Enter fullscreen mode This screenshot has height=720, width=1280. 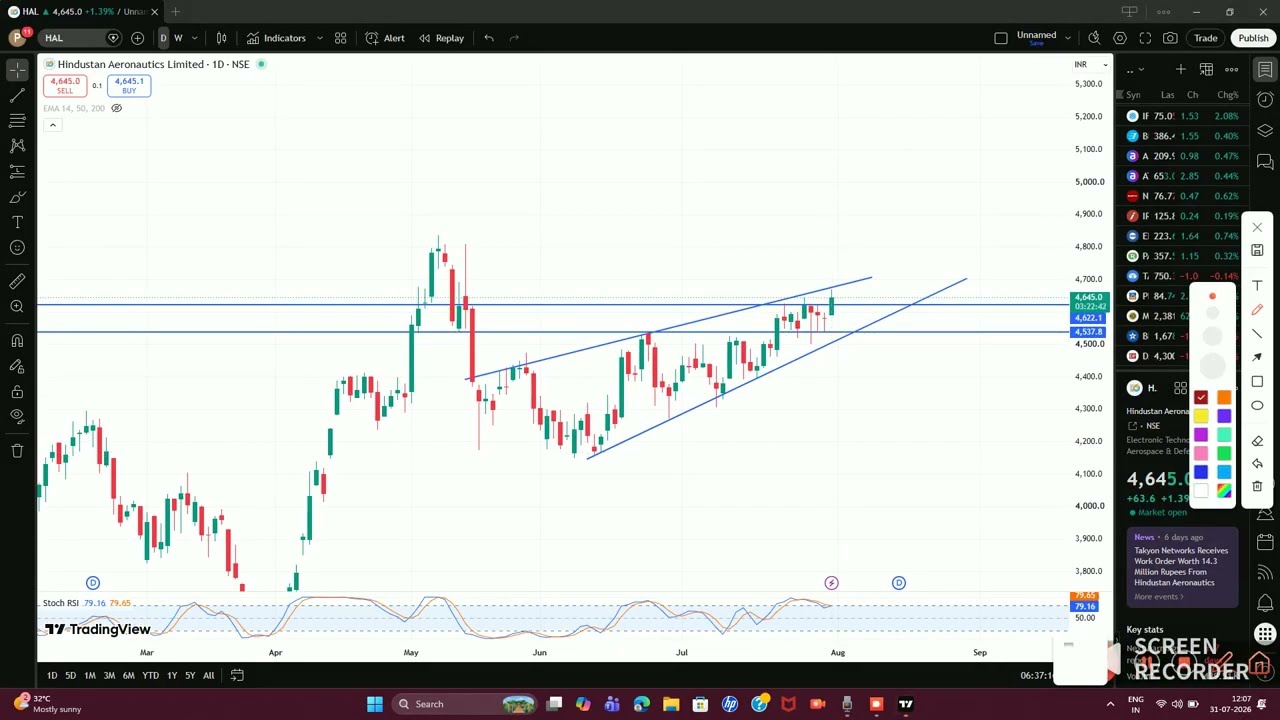click(1145, 38)
